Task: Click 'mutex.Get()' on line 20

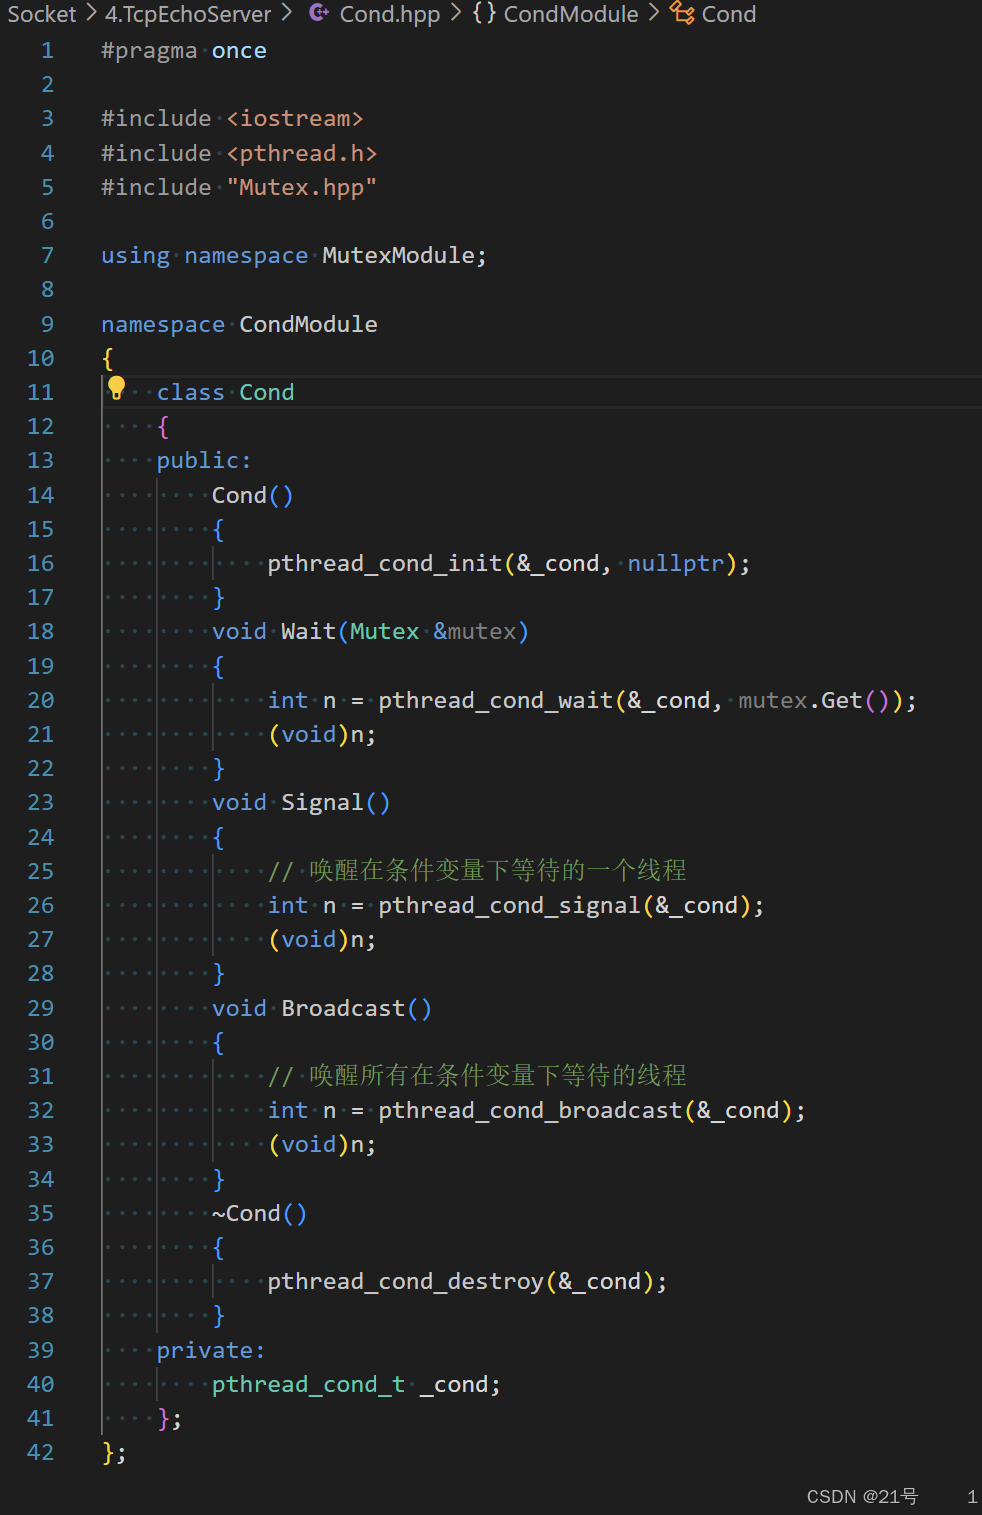Action: (814, 700)
